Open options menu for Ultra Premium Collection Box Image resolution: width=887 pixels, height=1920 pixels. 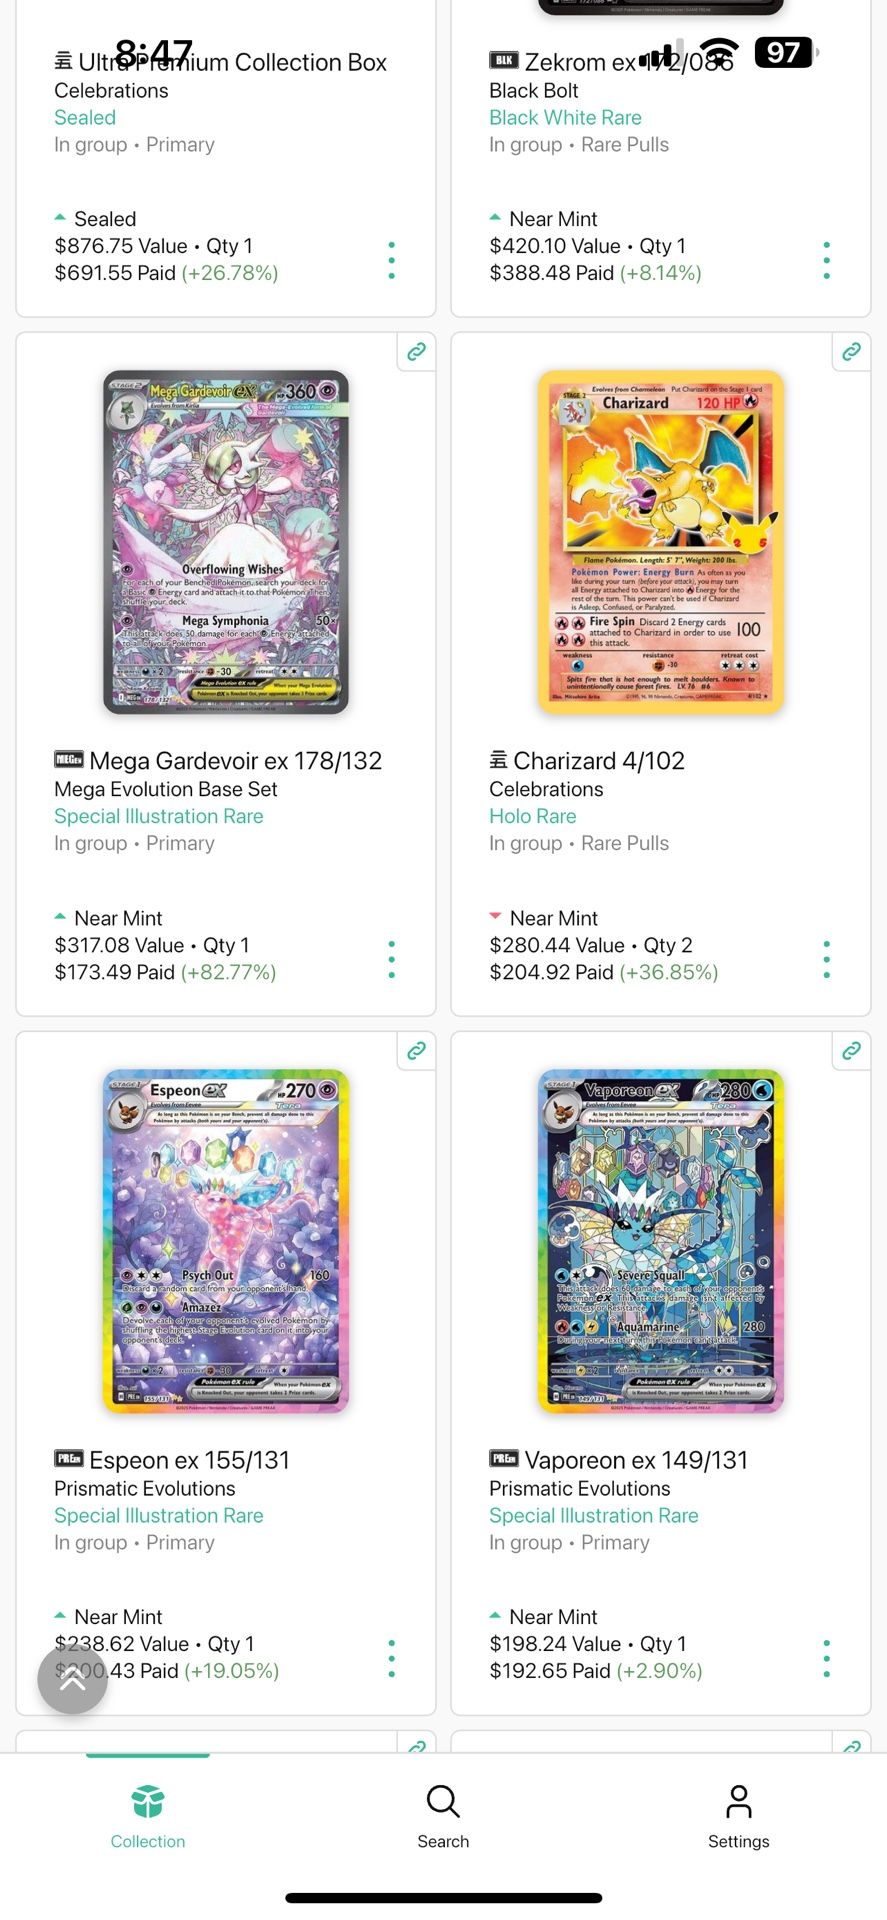coord(391,260)
